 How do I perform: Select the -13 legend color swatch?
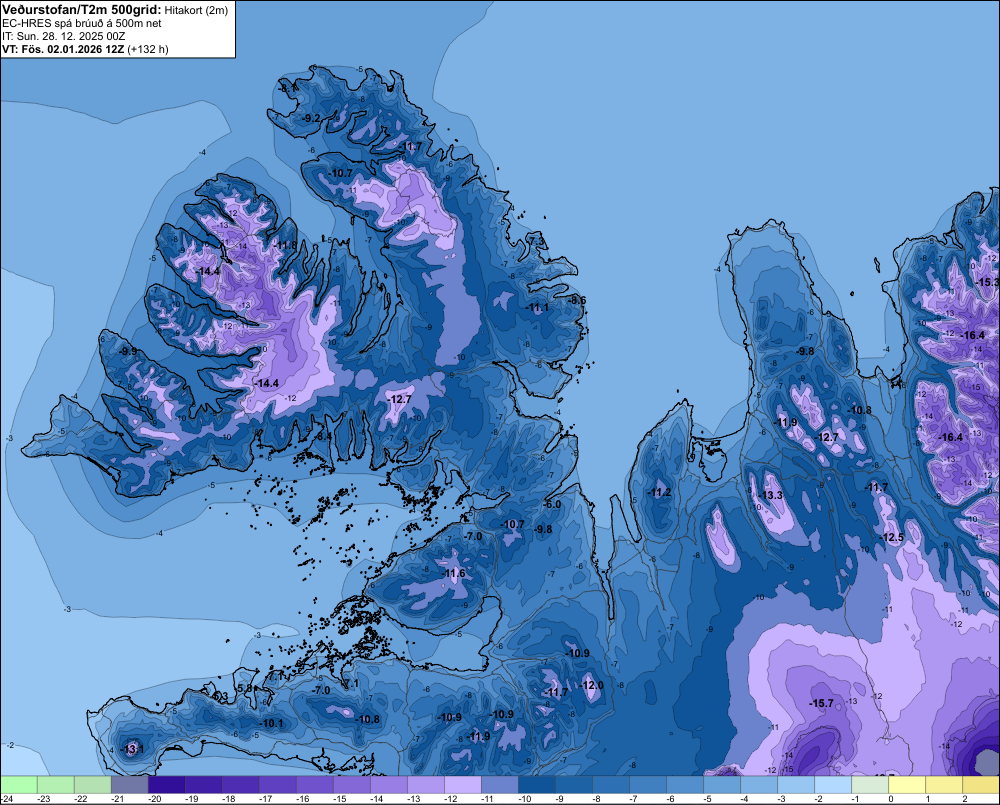[x=425, y=784]
